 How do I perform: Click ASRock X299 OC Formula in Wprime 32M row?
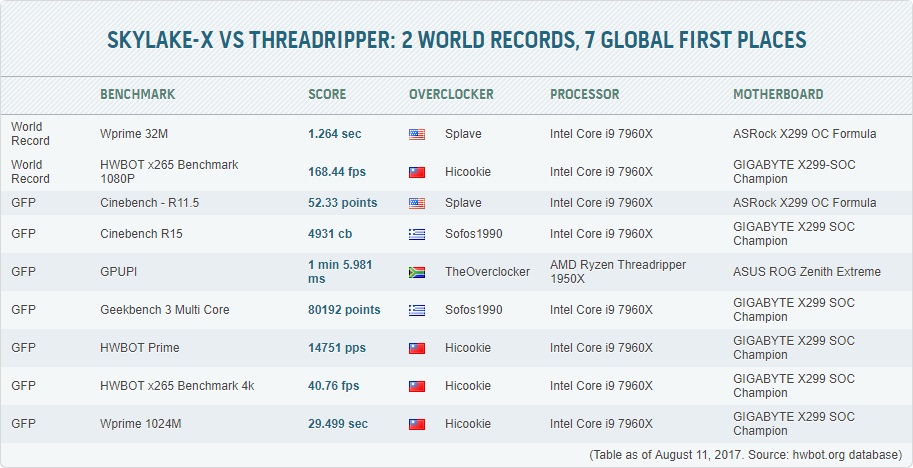(805, 134)
